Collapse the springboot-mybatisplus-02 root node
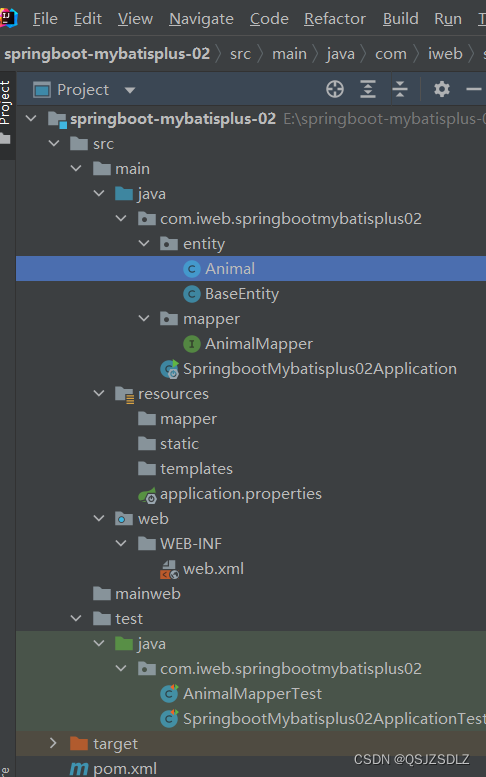The width and height of the screenshot is (486, 777). click(x=31, y=118)
